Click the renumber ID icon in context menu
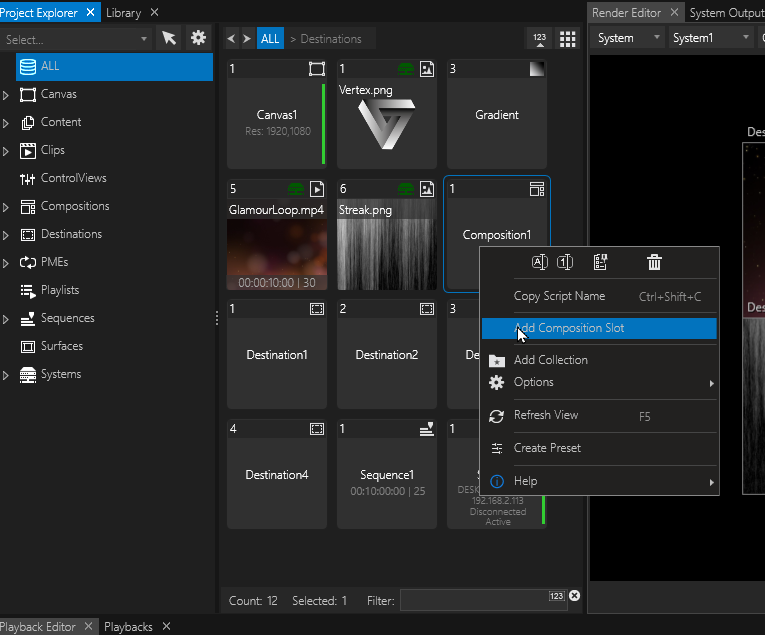 pos(565,263)
